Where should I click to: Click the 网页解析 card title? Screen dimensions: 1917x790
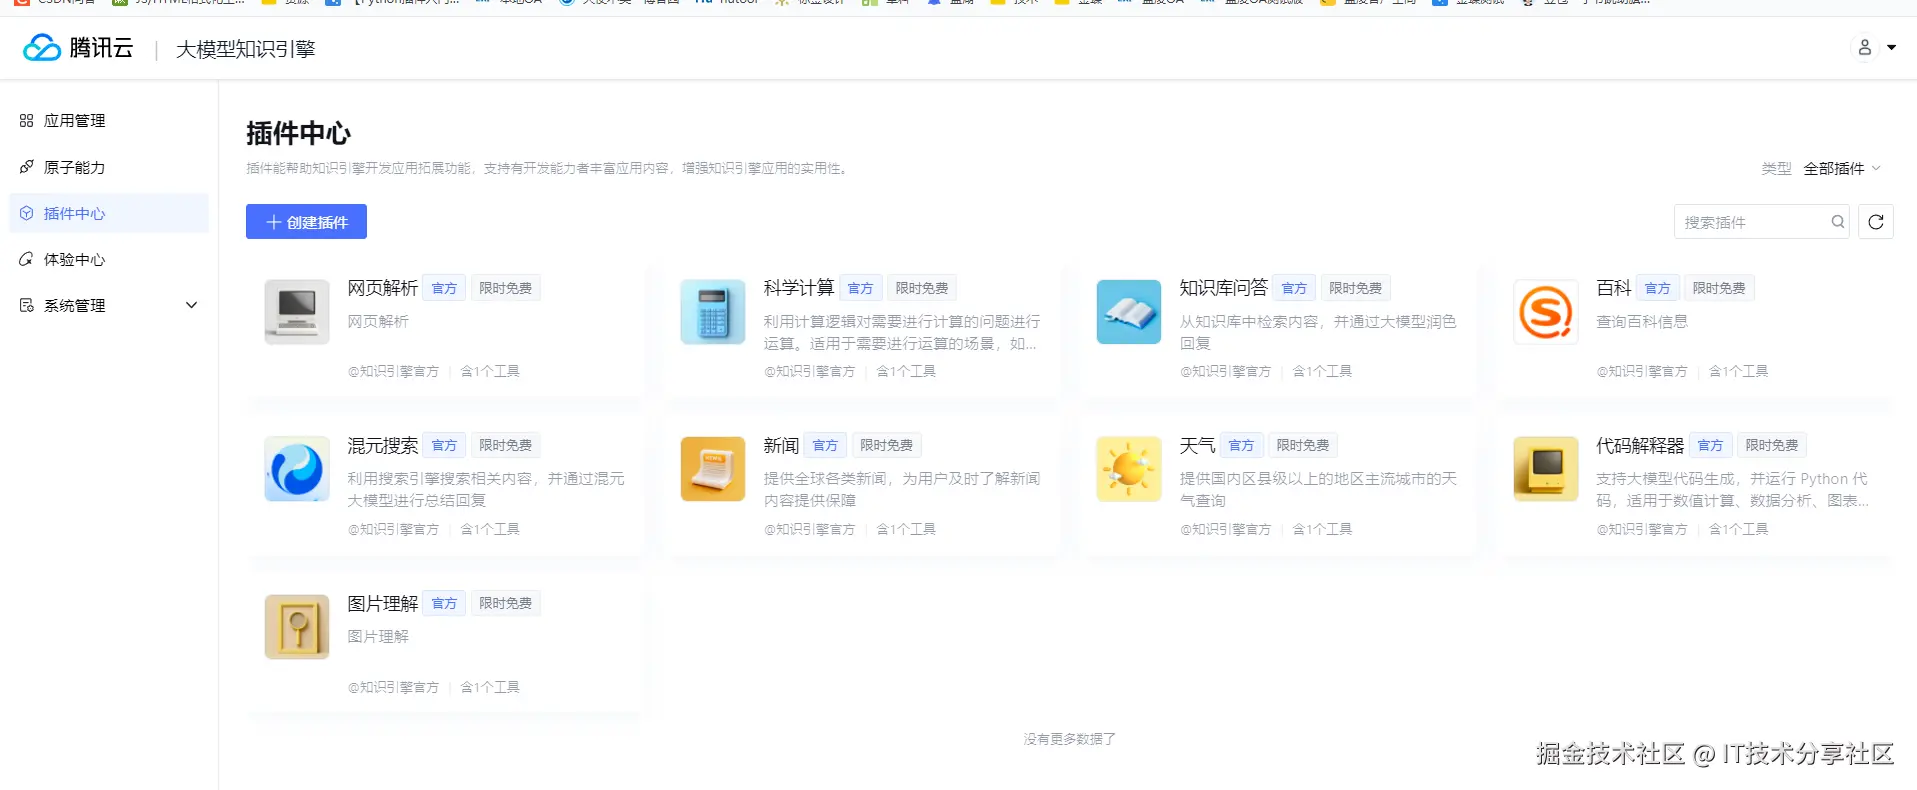click(383, 288)
